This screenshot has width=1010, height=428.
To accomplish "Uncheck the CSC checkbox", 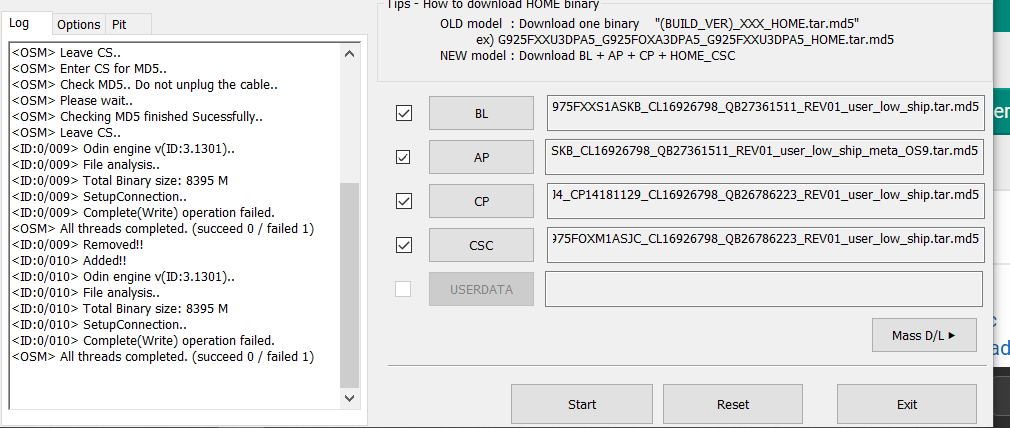I will point(404,245).
